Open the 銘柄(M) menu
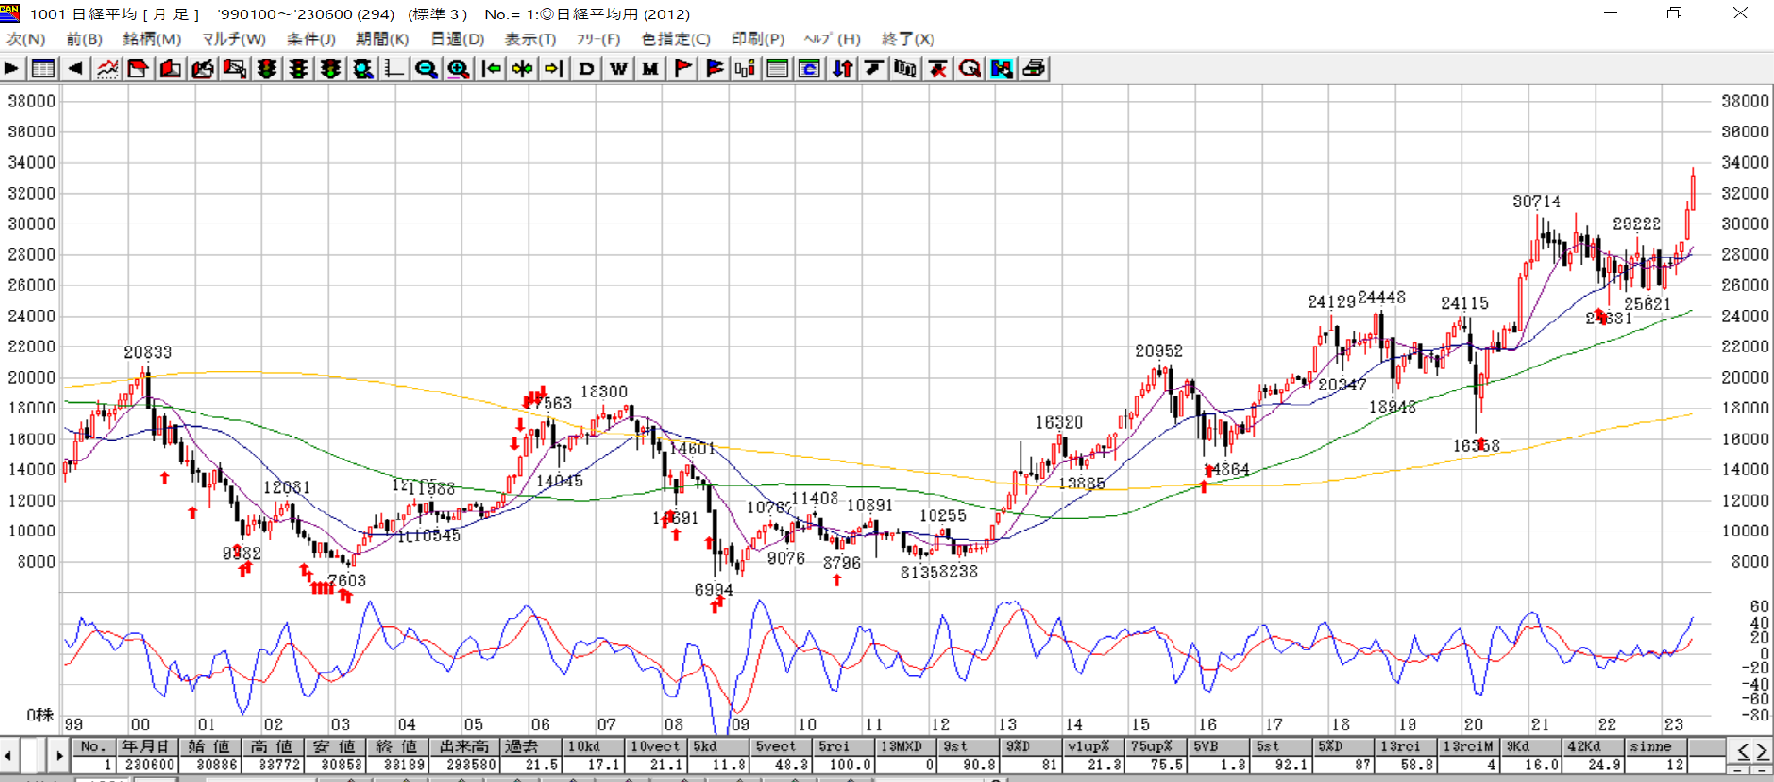 click(x=151, y=39)
